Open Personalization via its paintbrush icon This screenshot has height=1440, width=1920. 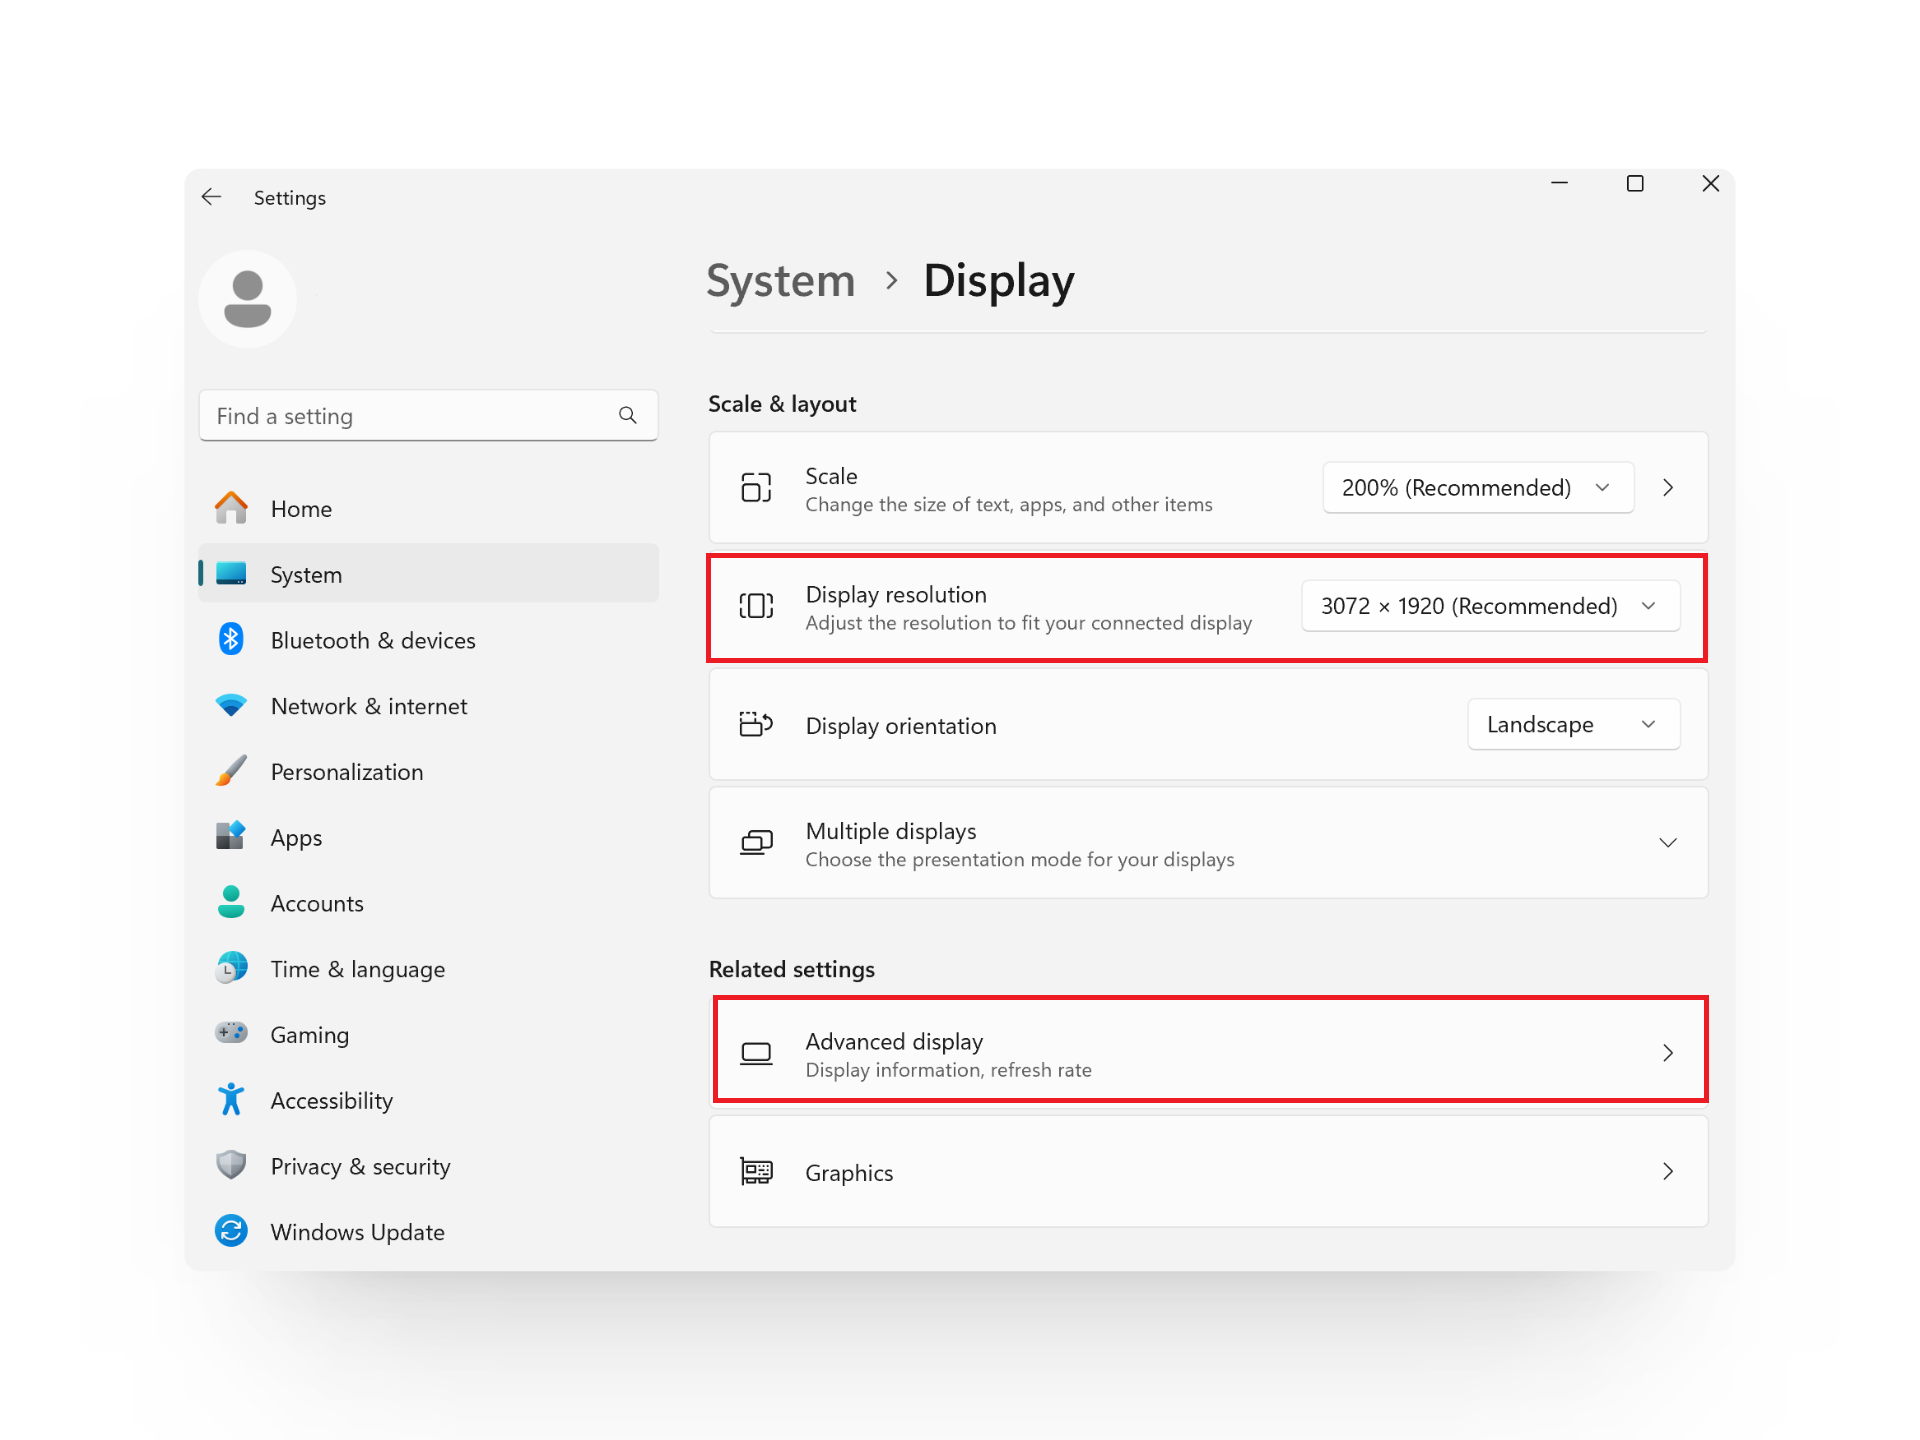pos(232,771)
